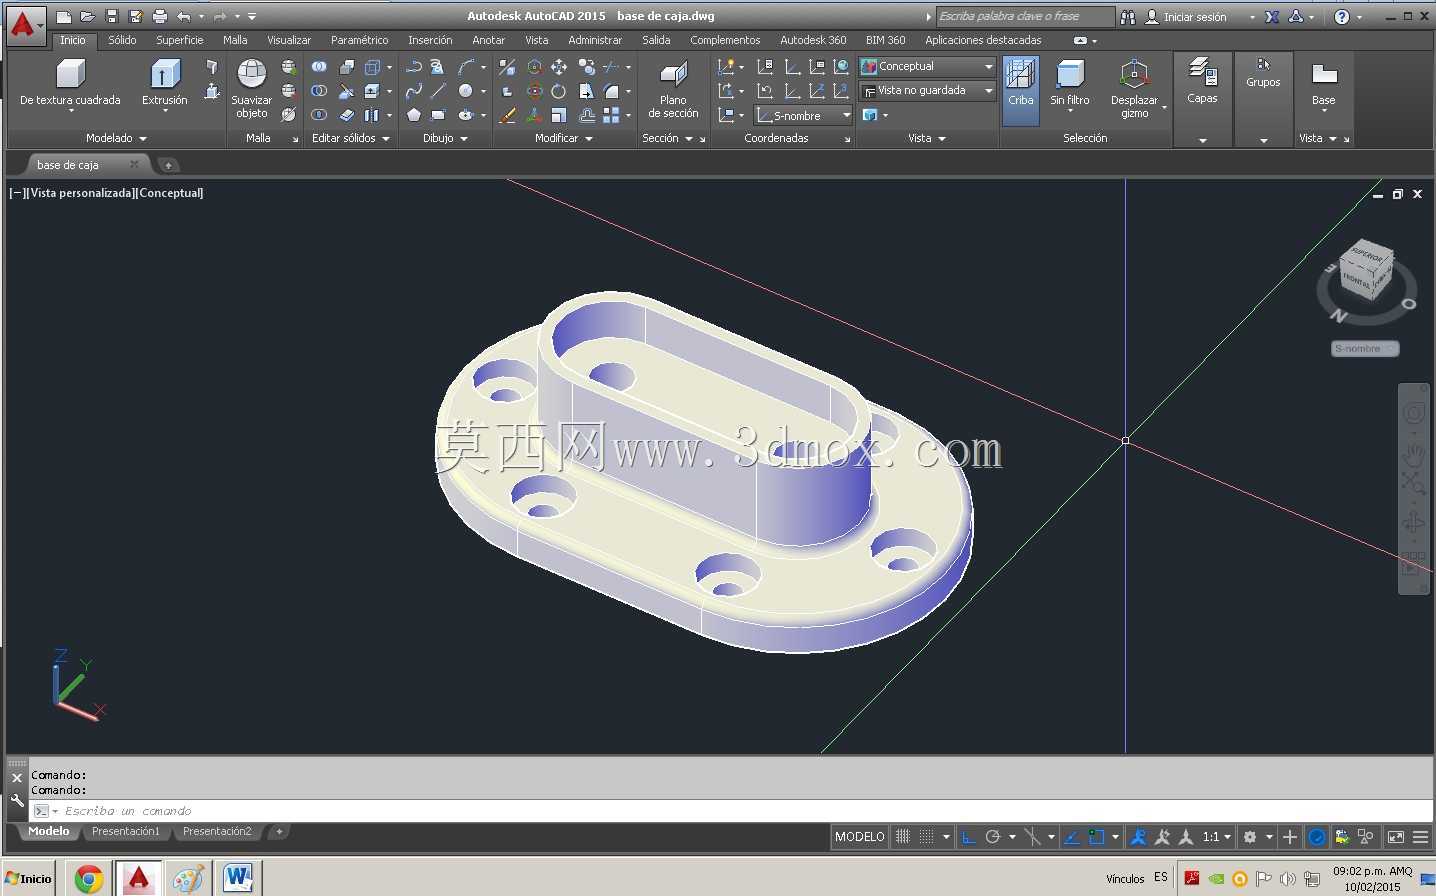The height and width of the screenshot is (896, 1436).
Task: Toggle polar tracking in status bar
Action: point(992,837)
